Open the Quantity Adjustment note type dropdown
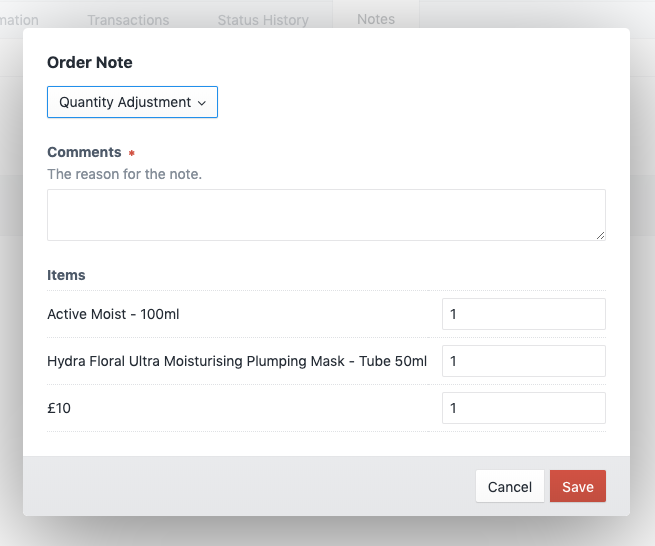This screenshot has width=655, height=546. point(132,102)
